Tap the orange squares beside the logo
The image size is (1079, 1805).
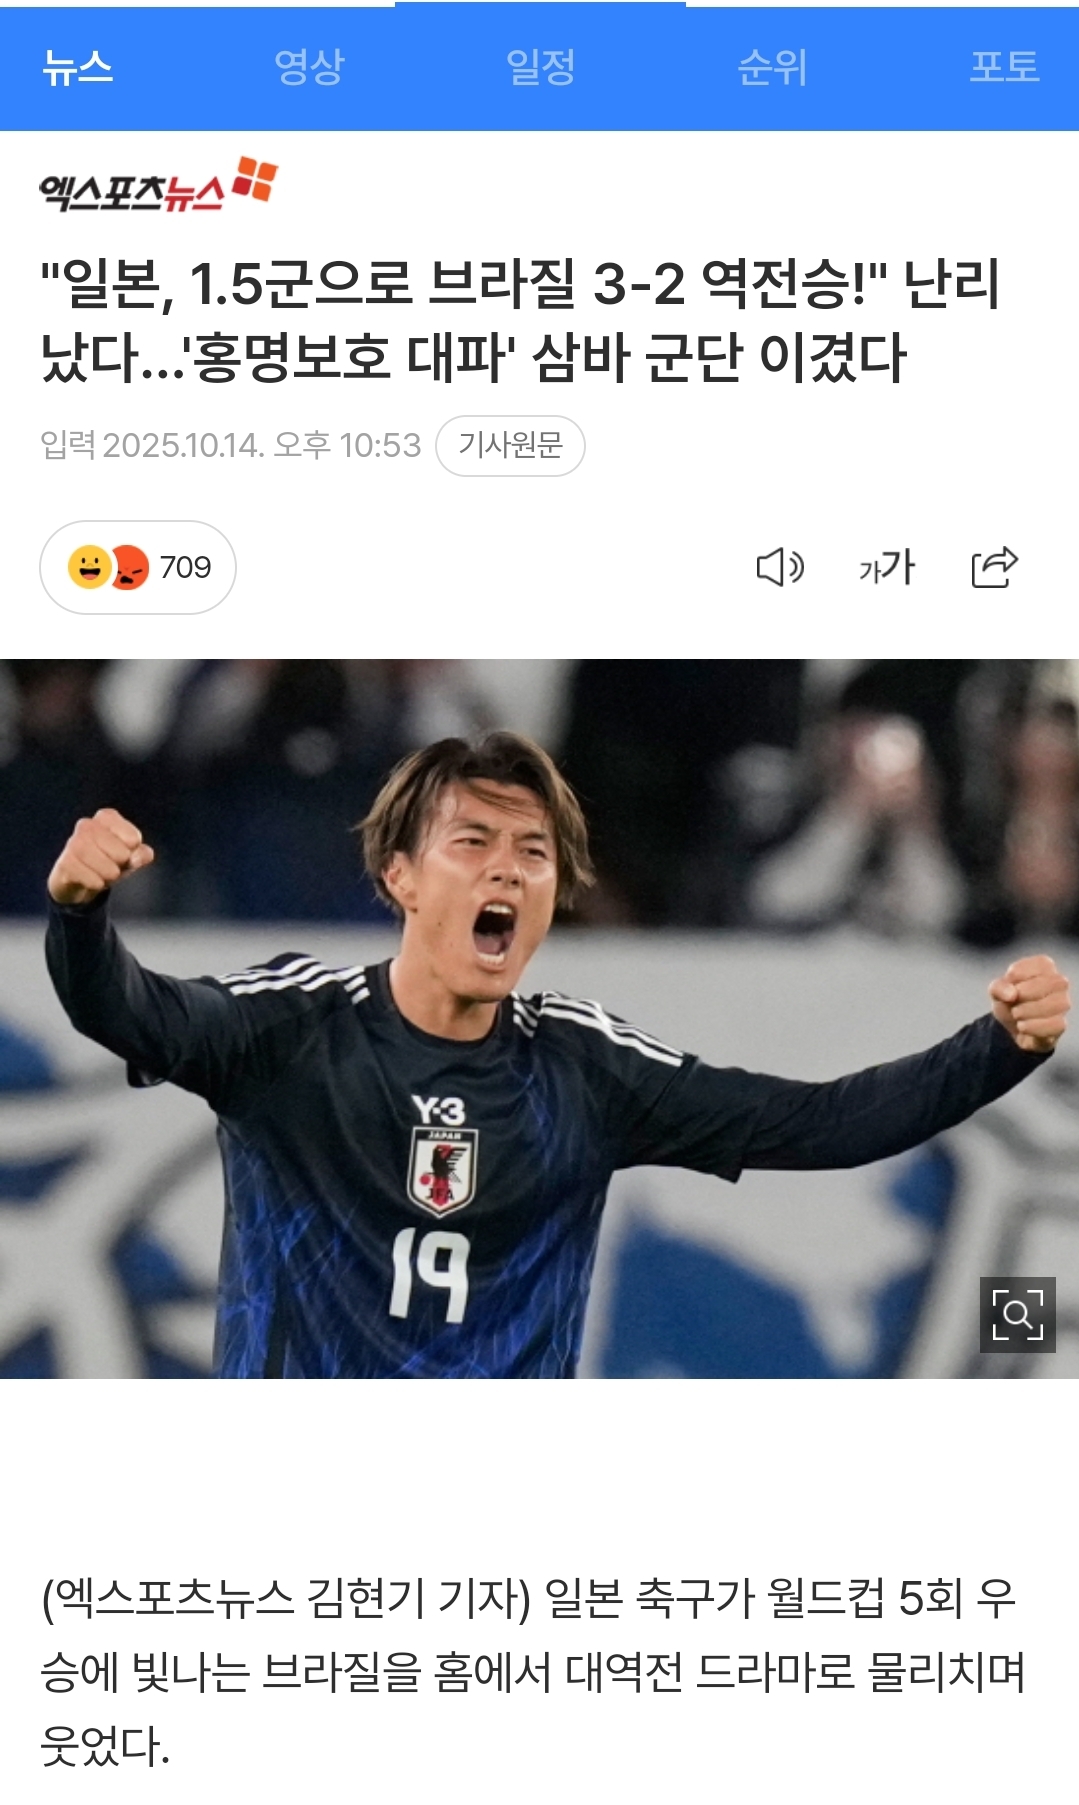255,178
